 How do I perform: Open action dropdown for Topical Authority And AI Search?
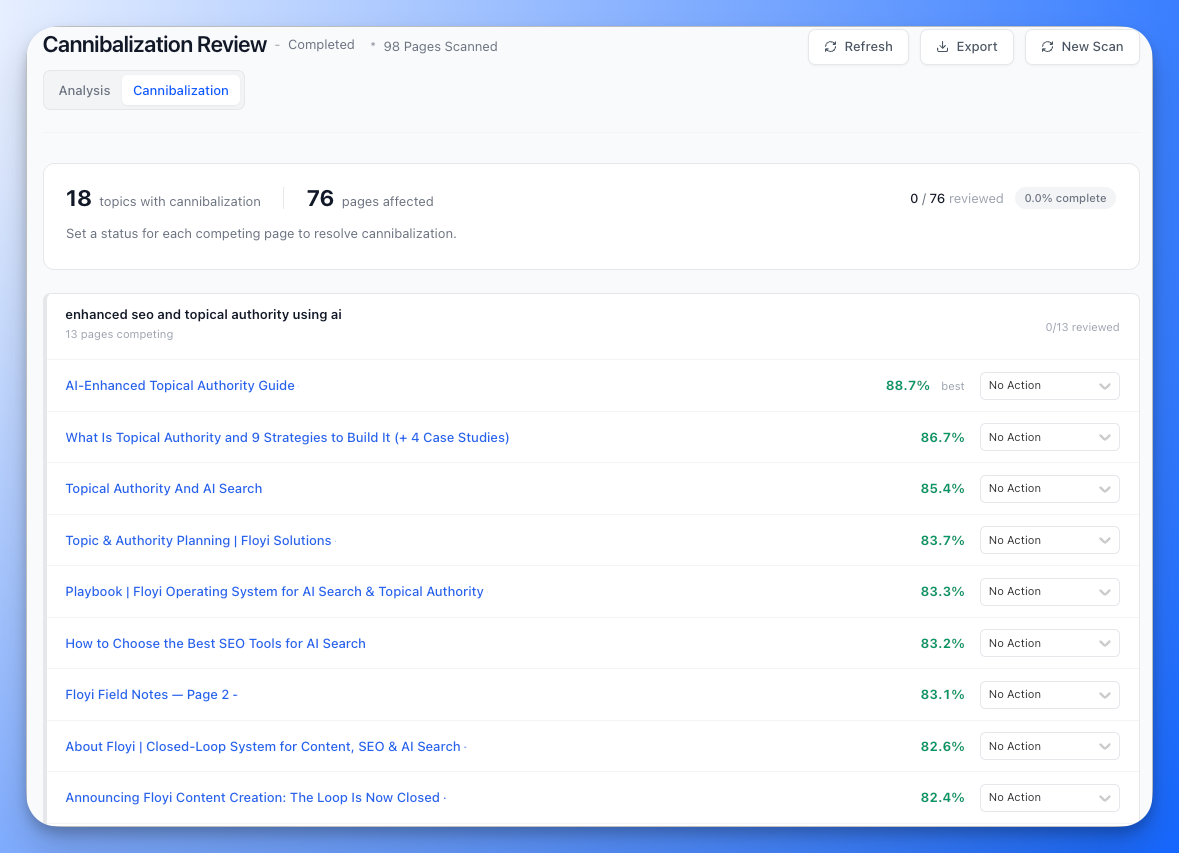[x=1049, y=489]
